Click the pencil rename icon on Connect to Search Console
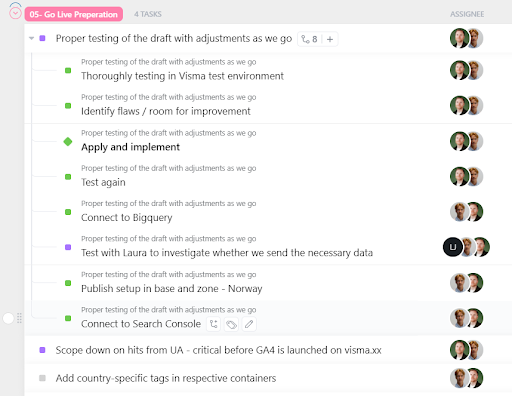Screen dimensions: 512x396 click(249, 324)
